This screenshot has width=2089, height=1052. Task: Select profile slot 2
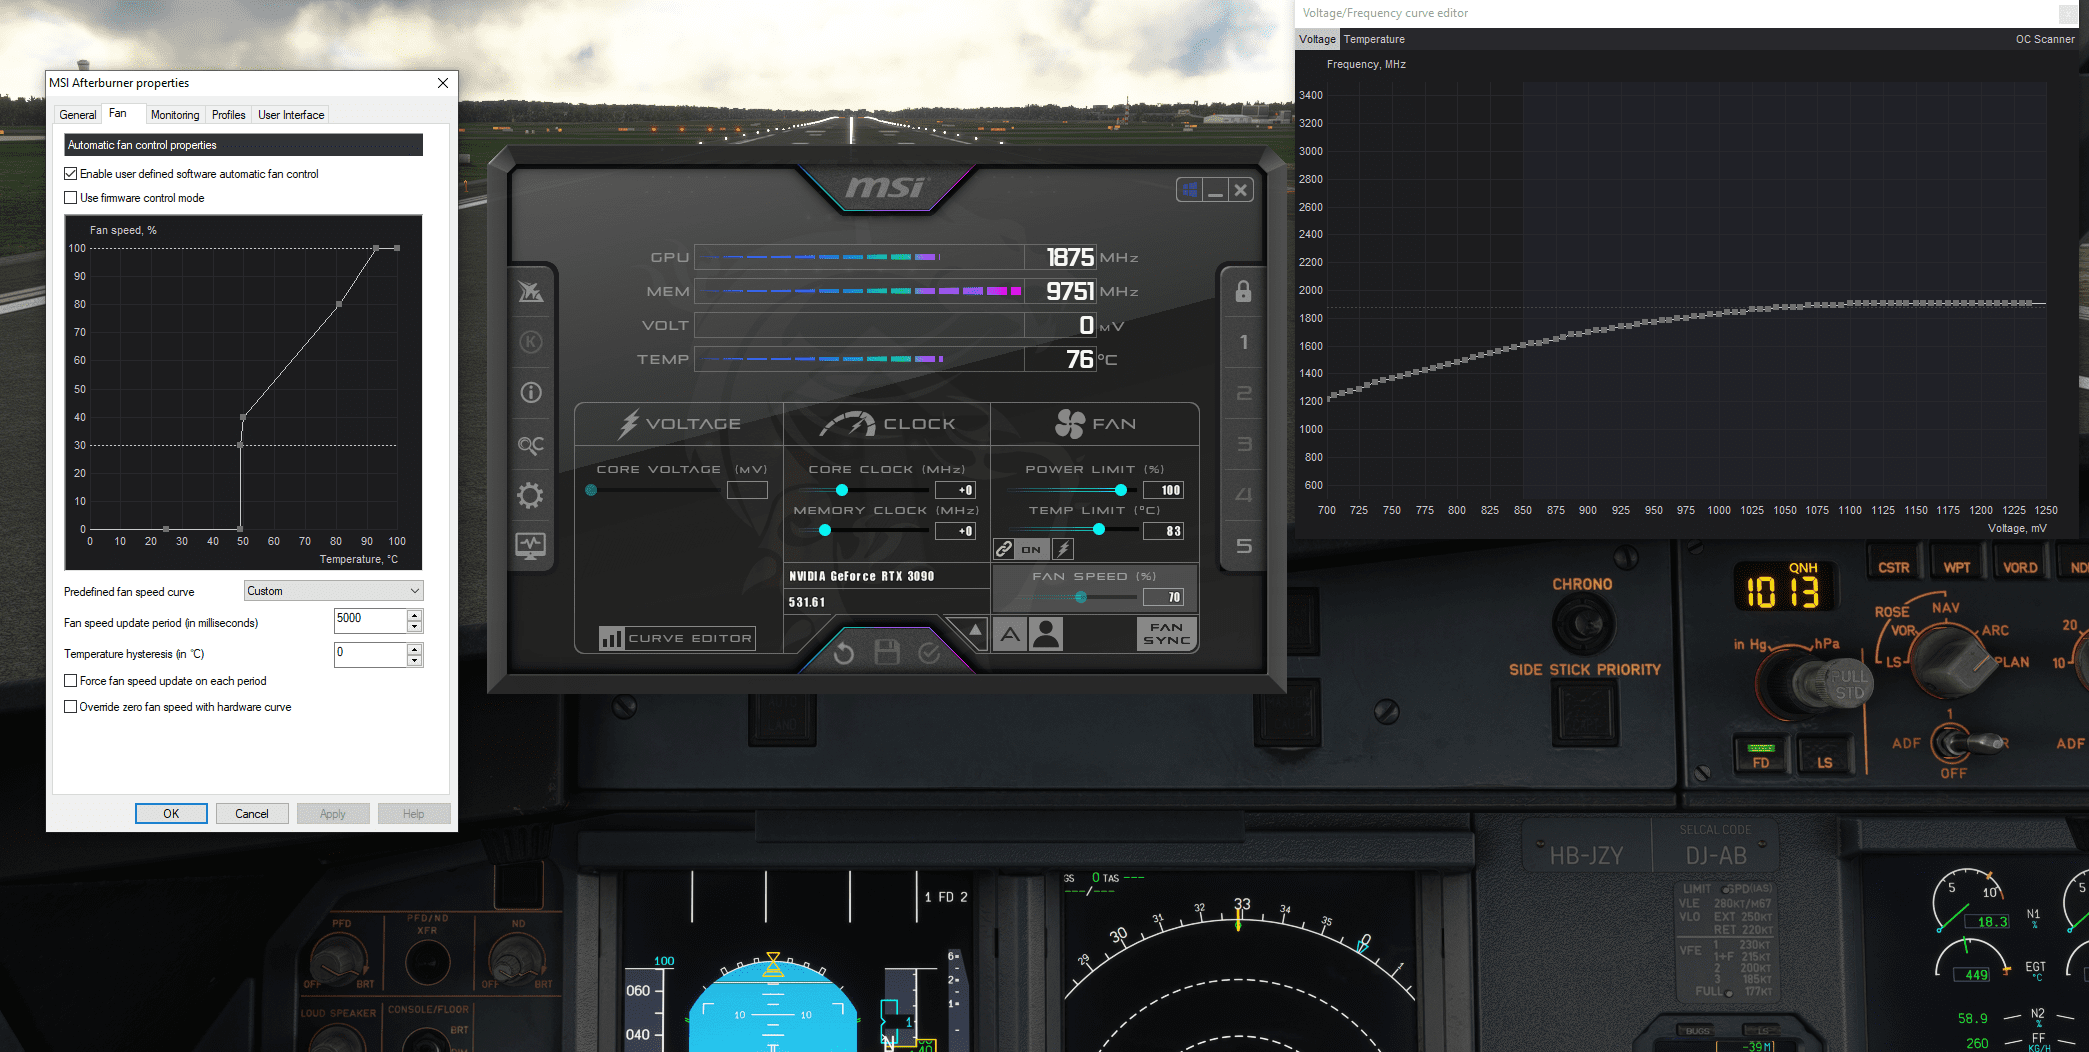(x=1243, y=393)
